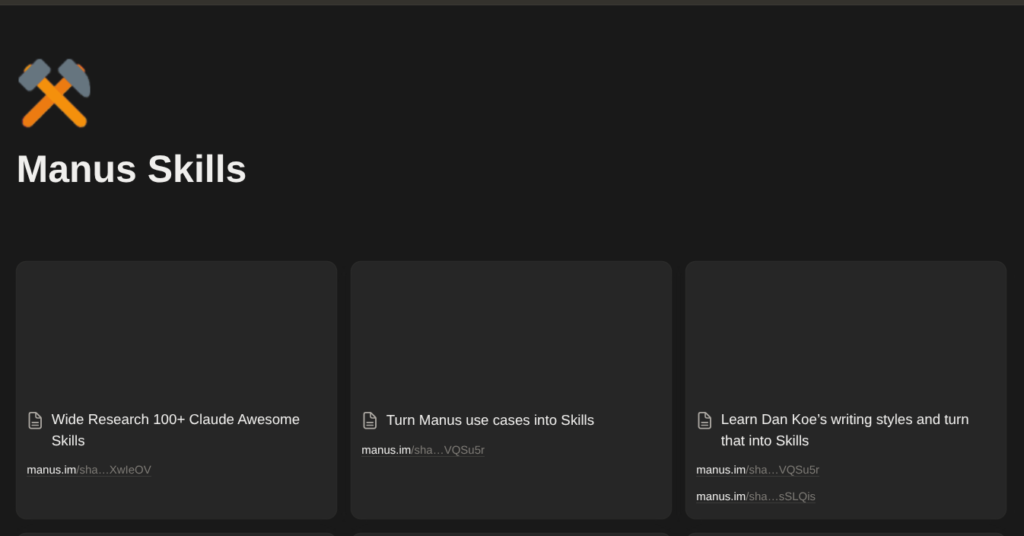Follow the manus.im link in Turn Manus card
The height and width of the screenshot is (536, 1024).
click(x=423, y=450)
